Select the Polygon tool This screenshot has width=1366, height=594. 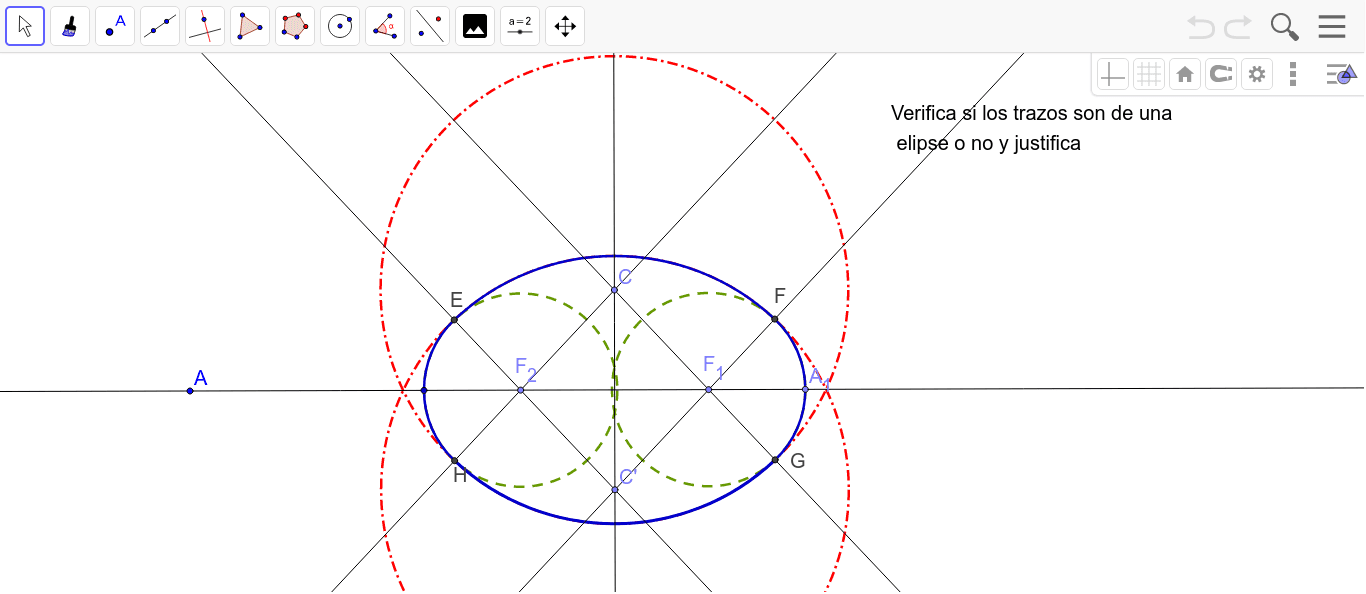250,26
